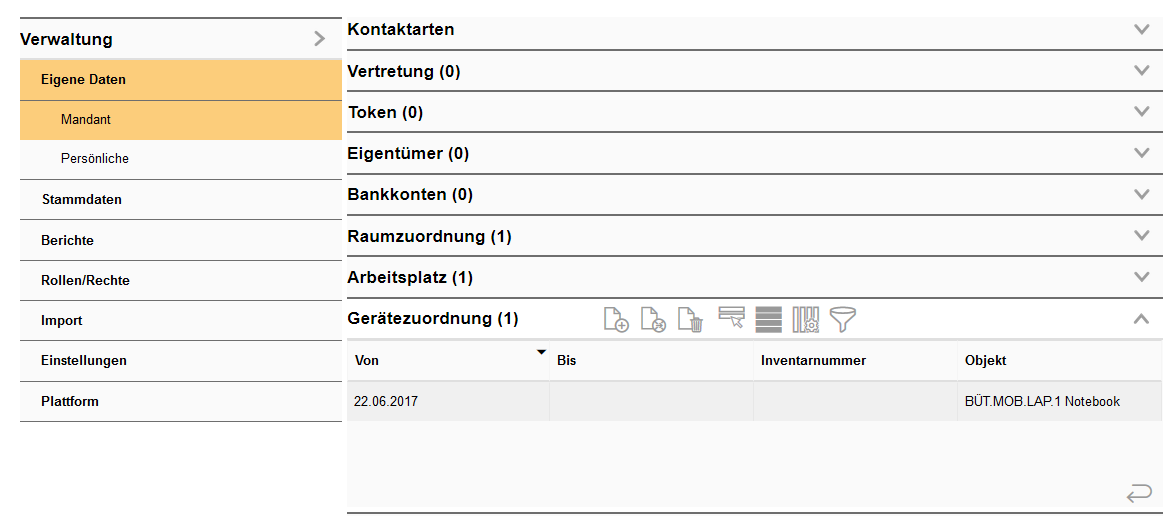This screenshot has width=1168, height=516.
Task: Click the row selection cursor icon
Action: point(731,319)
